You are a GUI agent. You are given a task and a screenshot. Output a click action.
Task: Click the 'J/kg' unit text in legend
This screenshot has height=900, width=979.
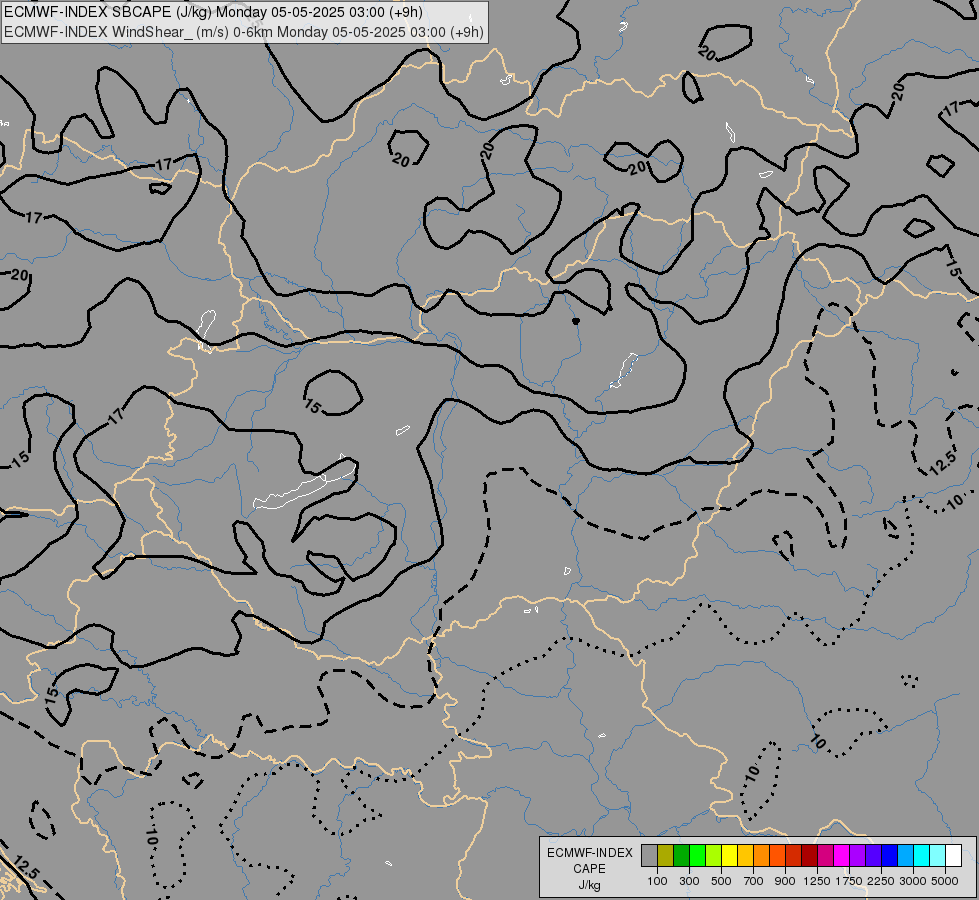[x=589, y=886]
